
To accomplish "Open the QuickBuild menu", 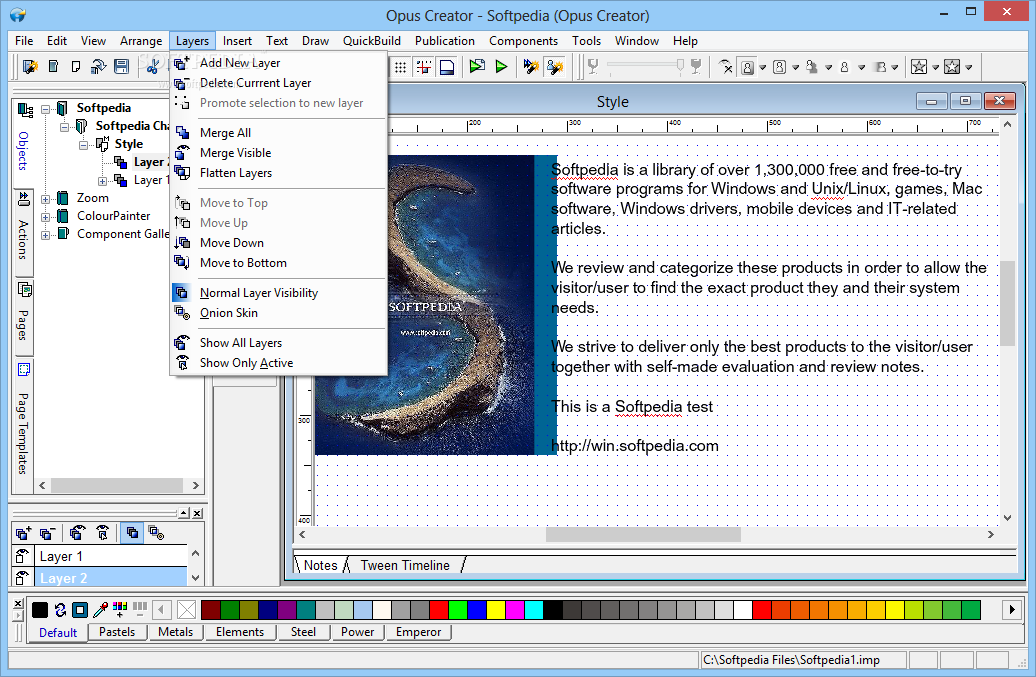I will click(371, 41).
